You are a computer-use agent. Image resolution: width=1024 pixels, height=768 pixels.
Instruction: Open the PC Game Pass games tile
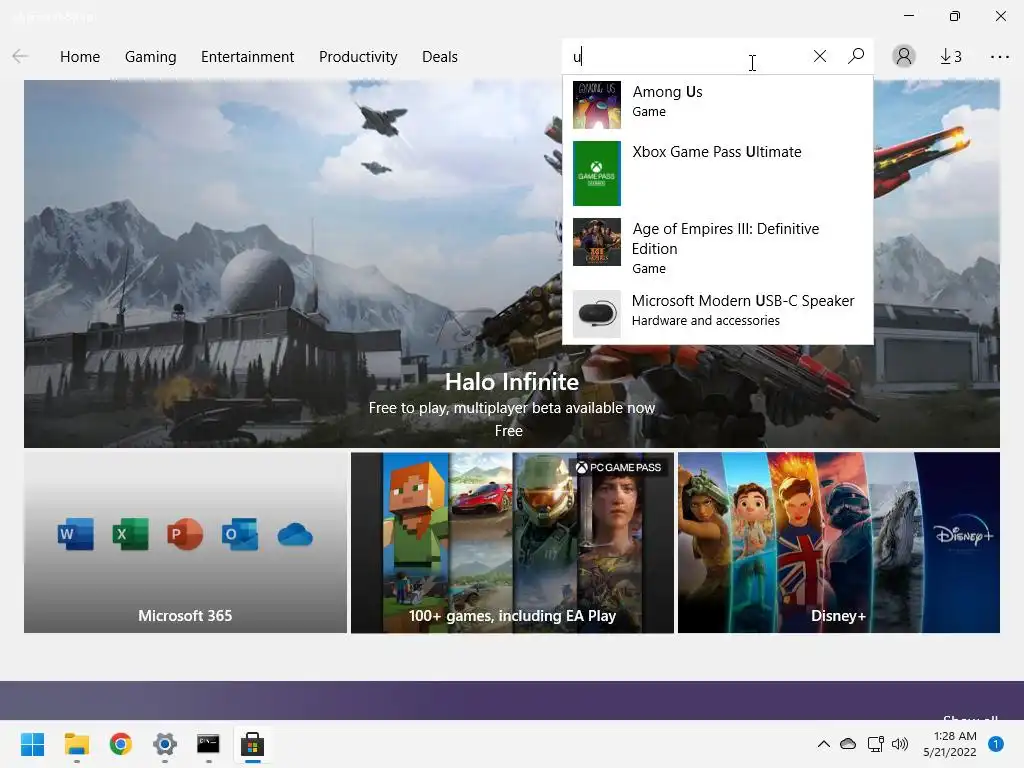click(512, 543)
